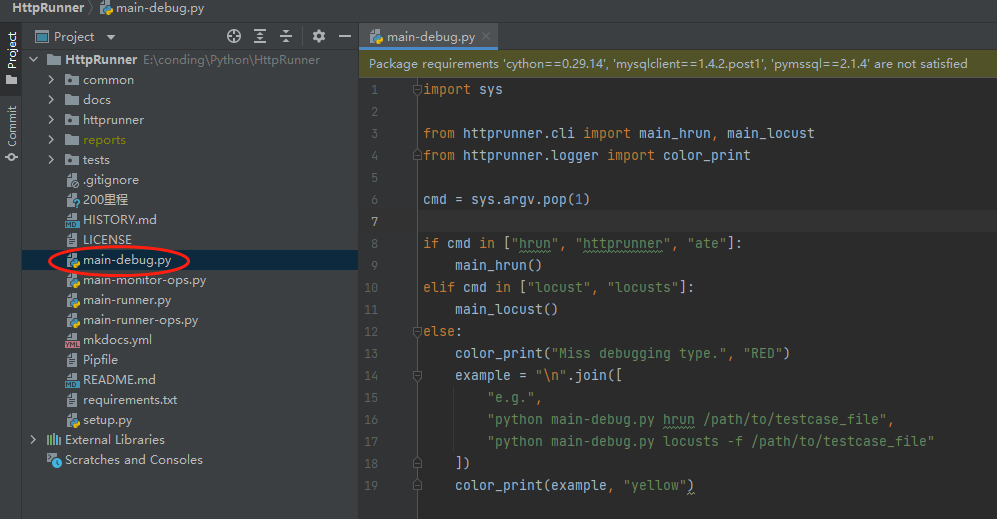Image resolution: width=997 pixels, height=519 pixels.
Task: Open requirements.txt file
Action: (130, 400)
